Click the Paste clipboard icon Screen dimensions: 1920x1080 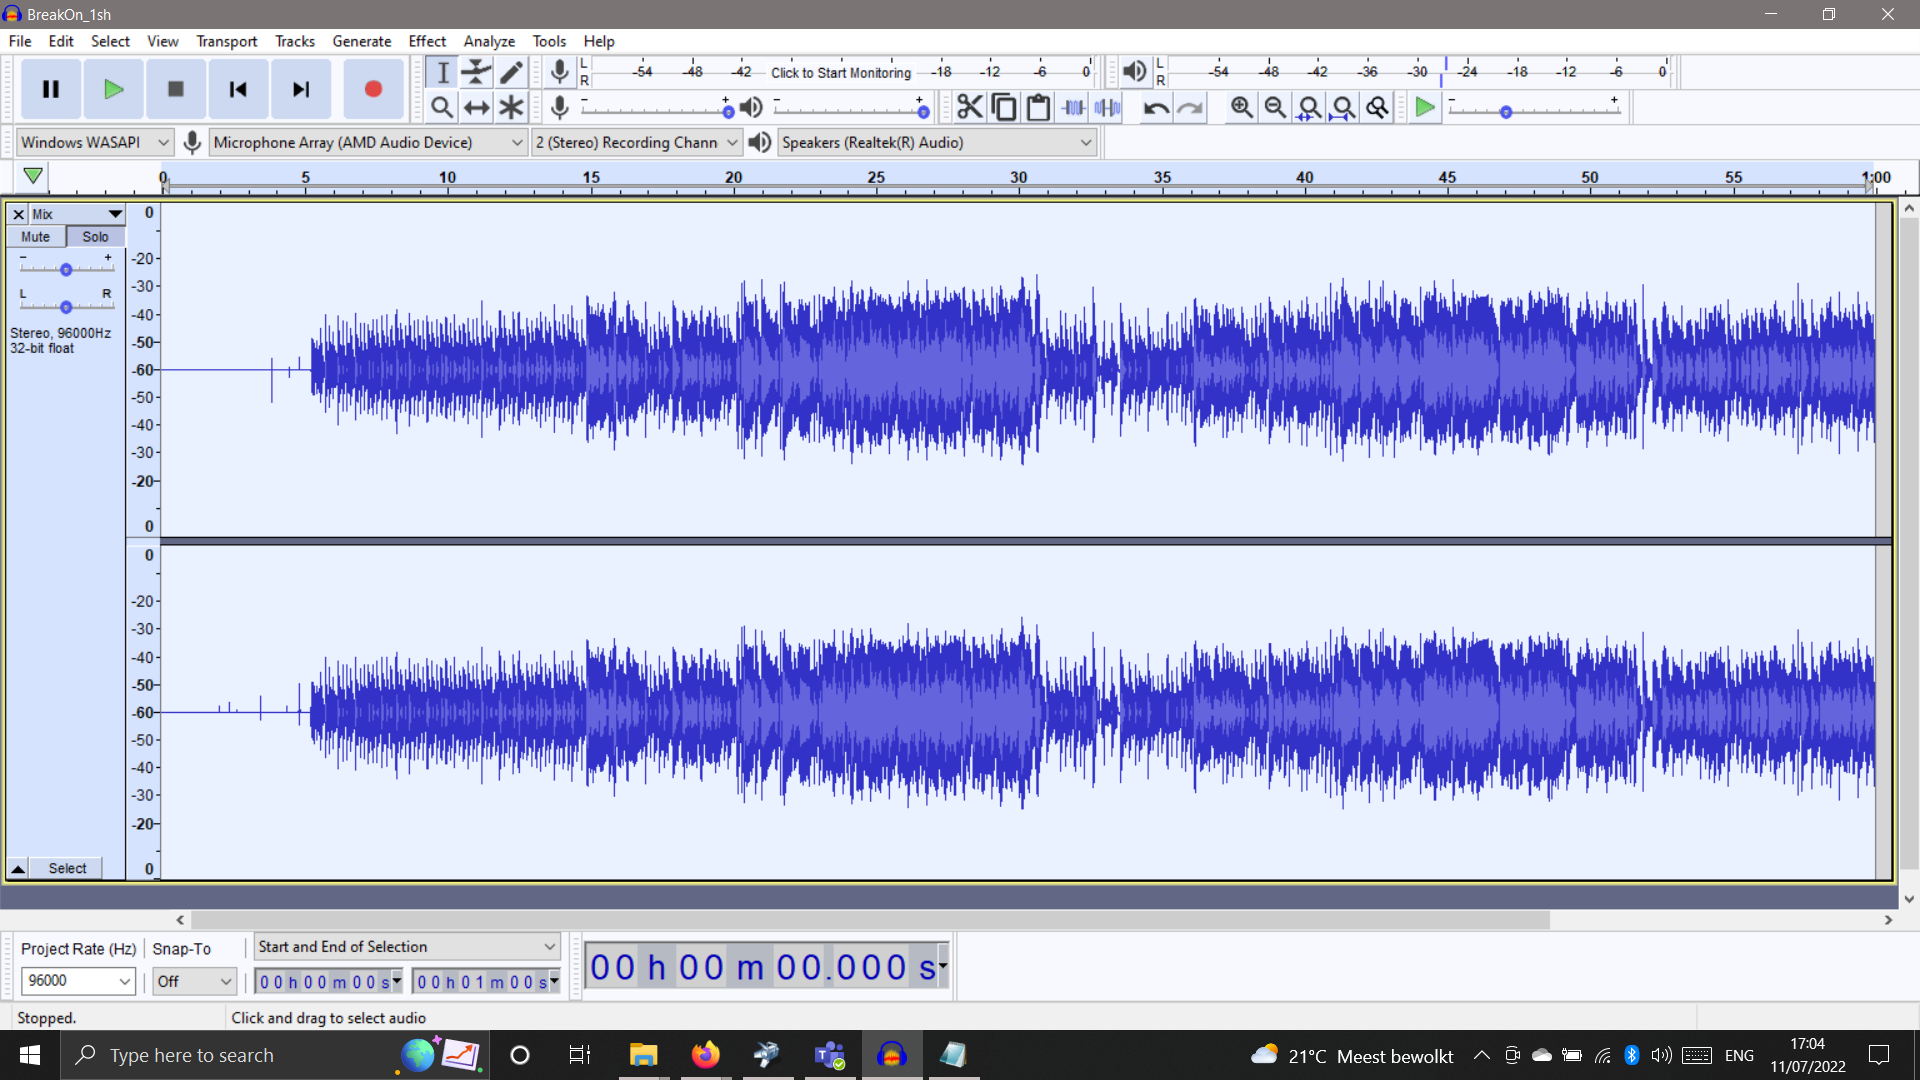[x=1038, y=107]
